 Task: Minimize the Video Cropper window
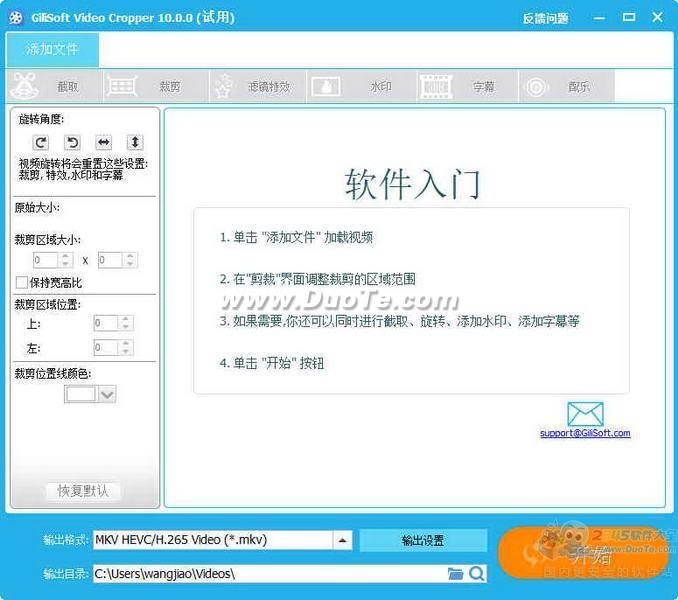pyautogui.click(x=599, y=18)
